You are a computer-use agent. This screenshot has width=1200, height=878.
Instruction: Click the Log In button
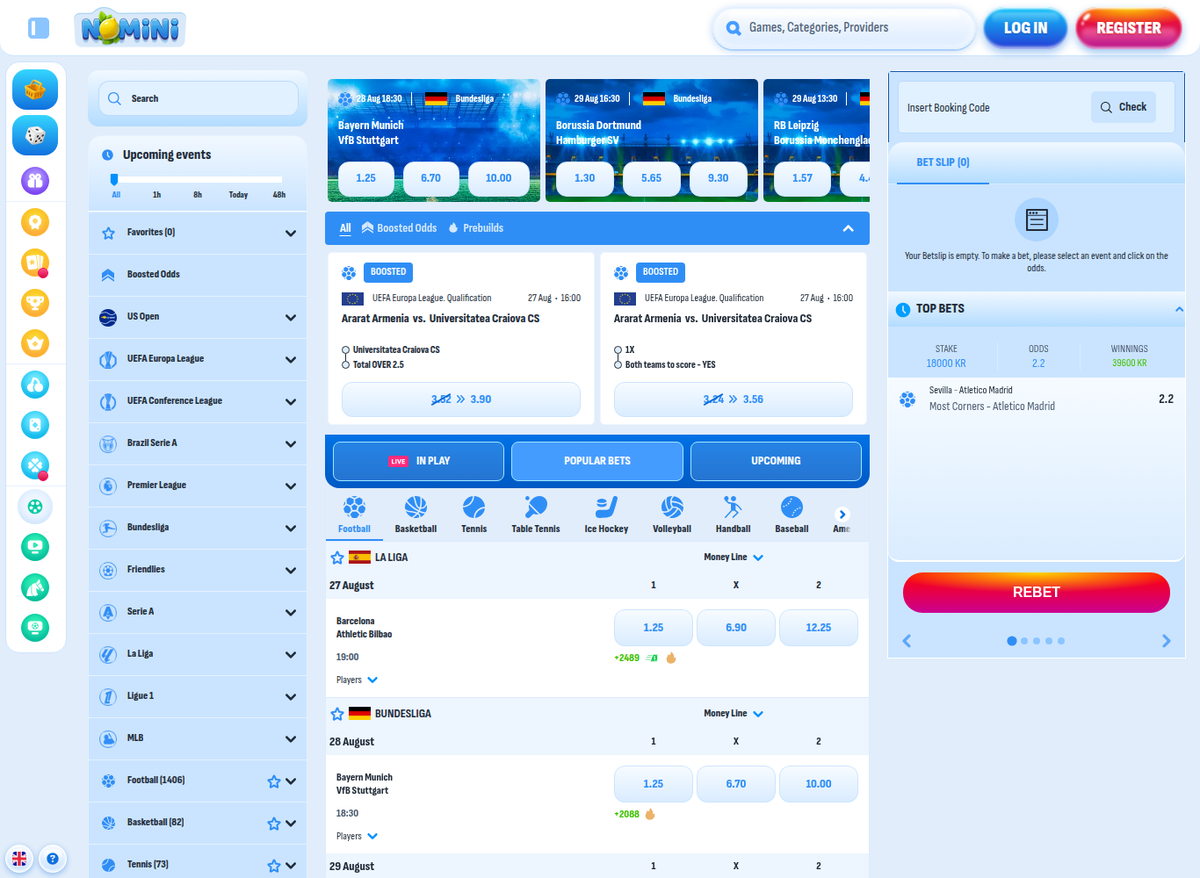1026,28
